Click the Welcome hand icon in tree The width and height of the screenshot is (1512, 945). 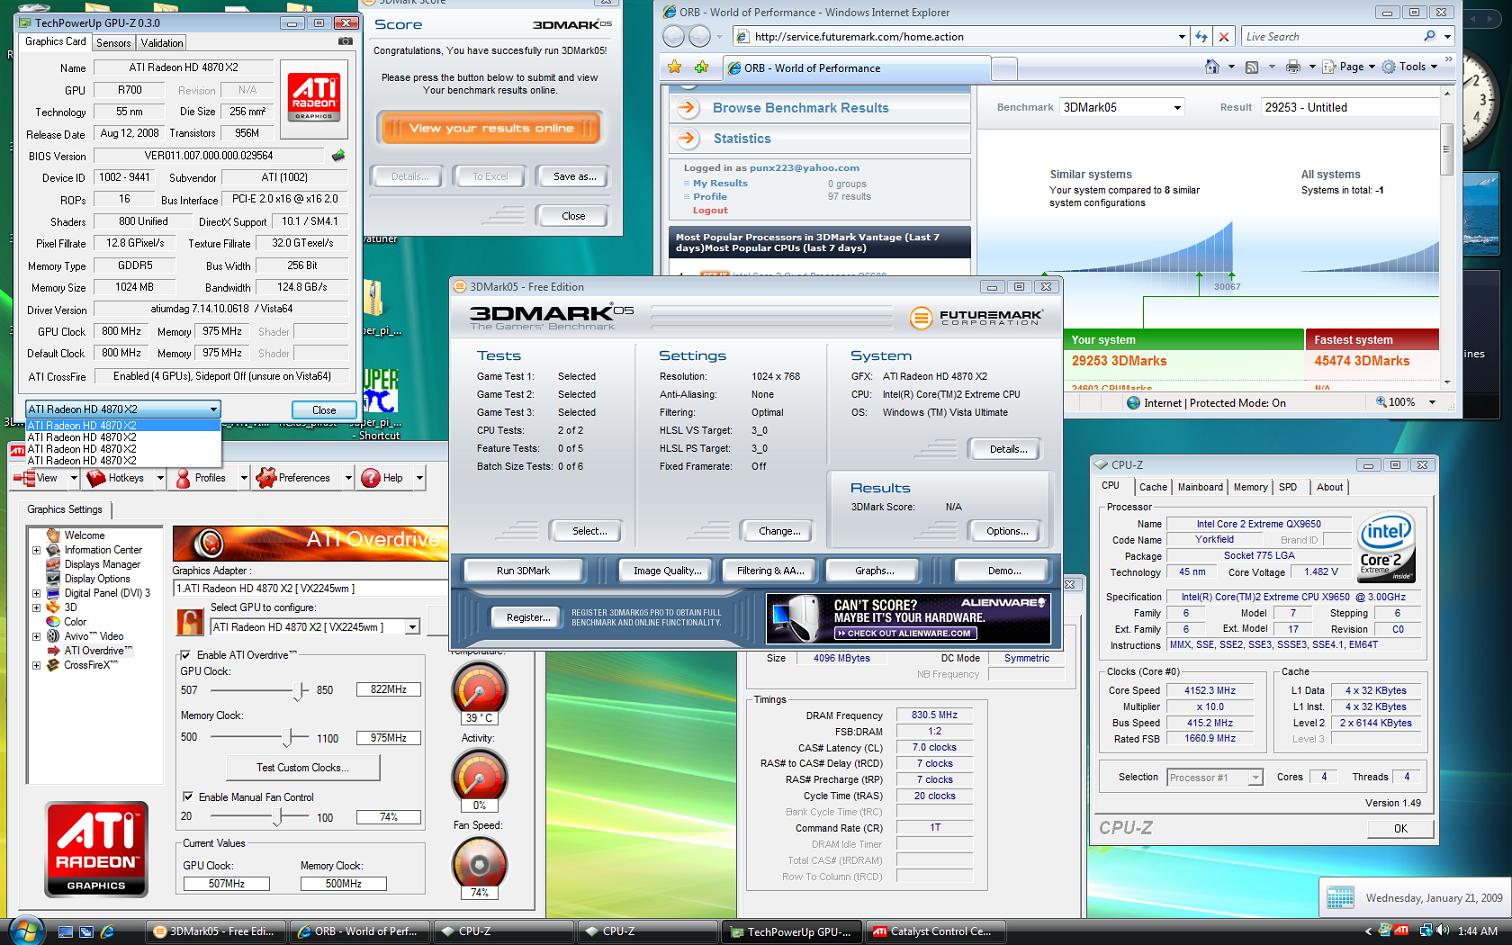point(53,535)
